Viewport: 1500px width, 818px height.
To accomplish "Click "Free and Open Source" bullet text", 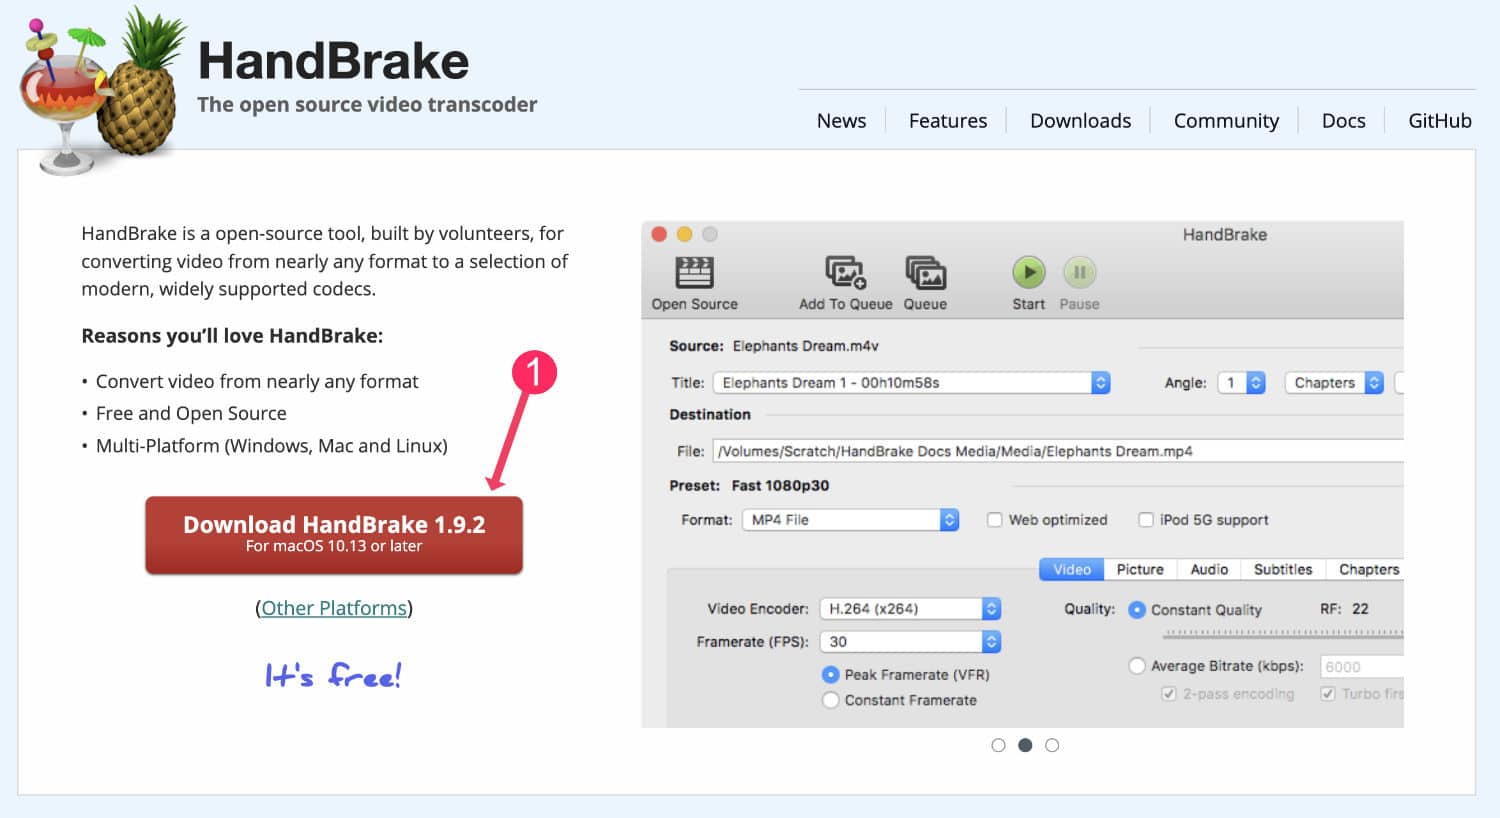I will tap(191, 414).
